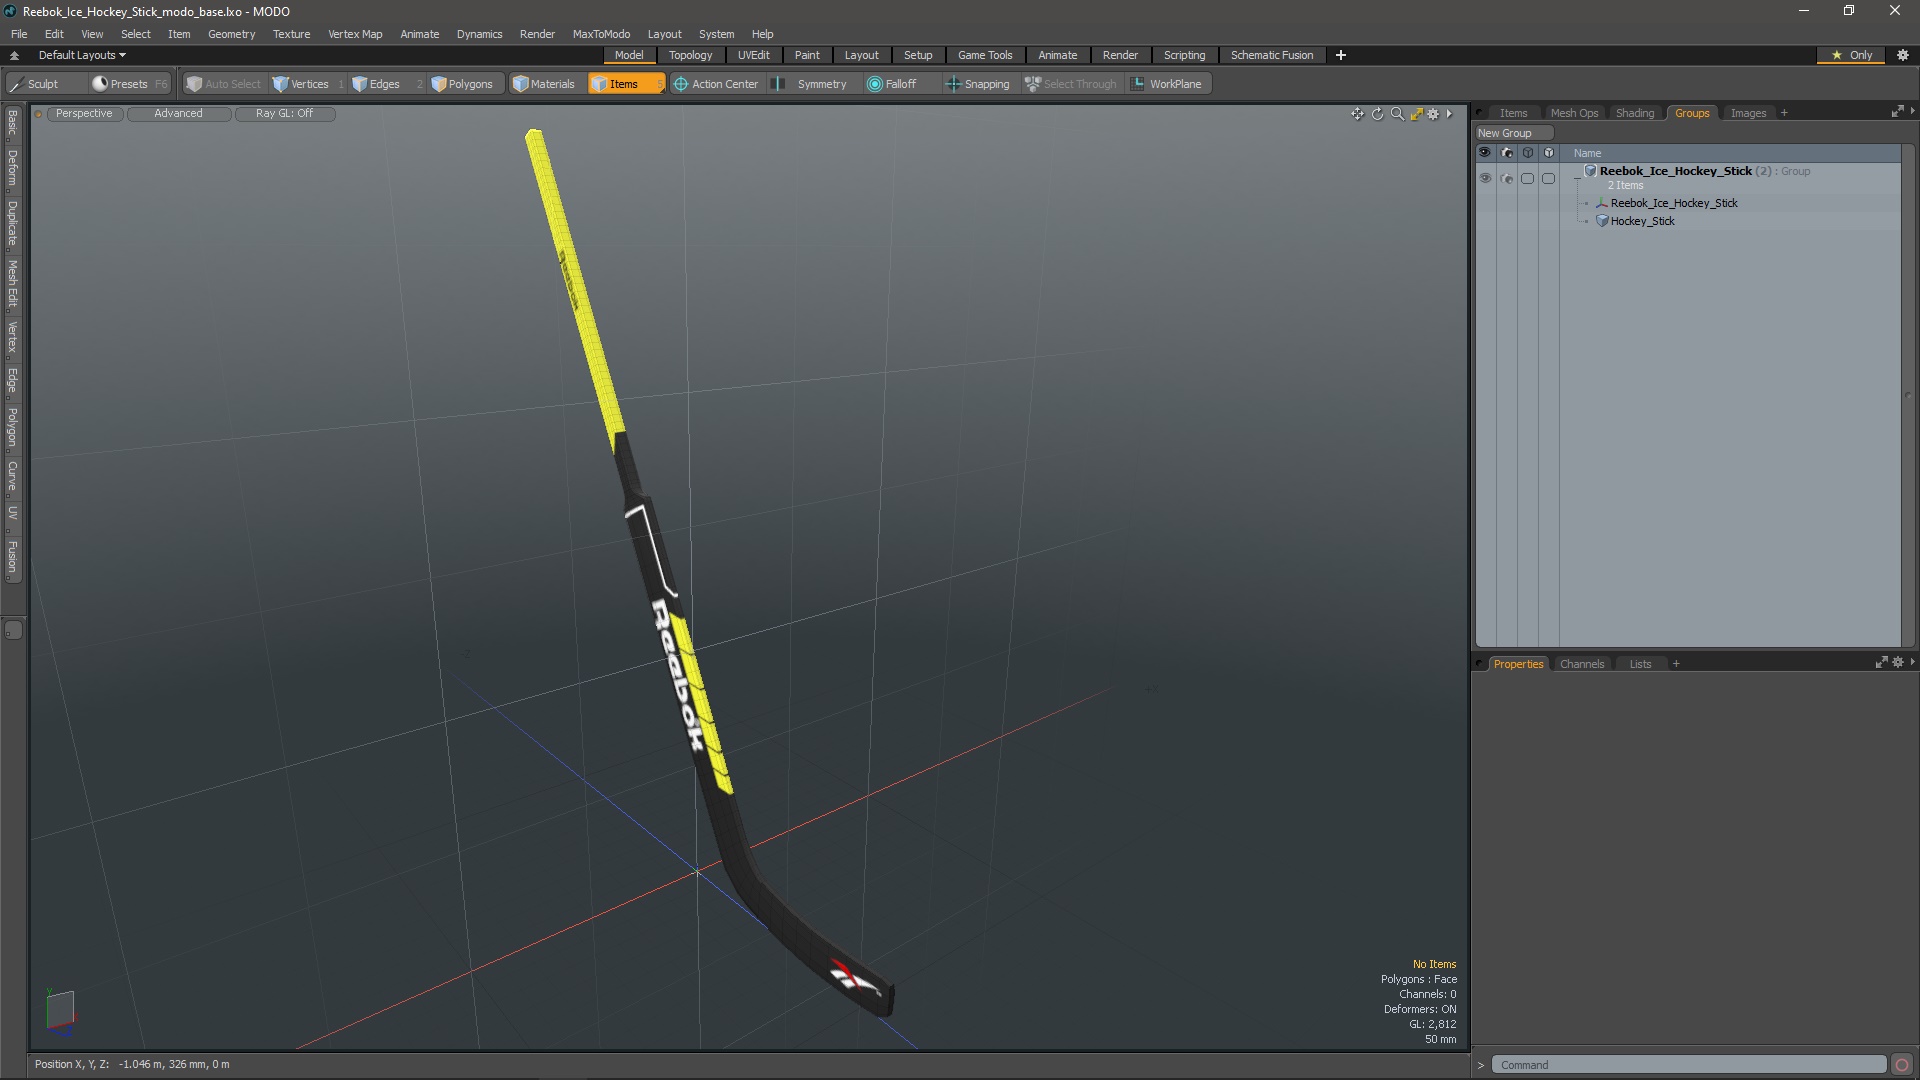The width and height of the screenshot is (1920, 1080).
Task: Open the Perspective view type dropdown
Action: click(84, 113)
